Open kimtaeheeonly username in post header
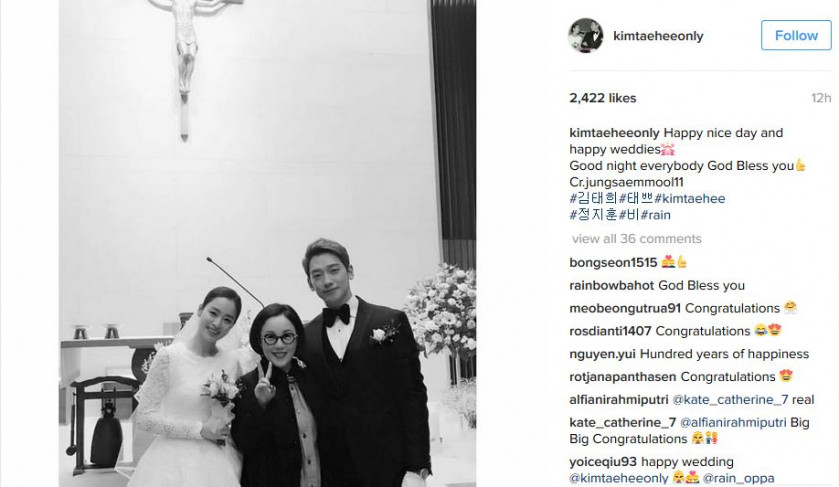 [658, 36]
